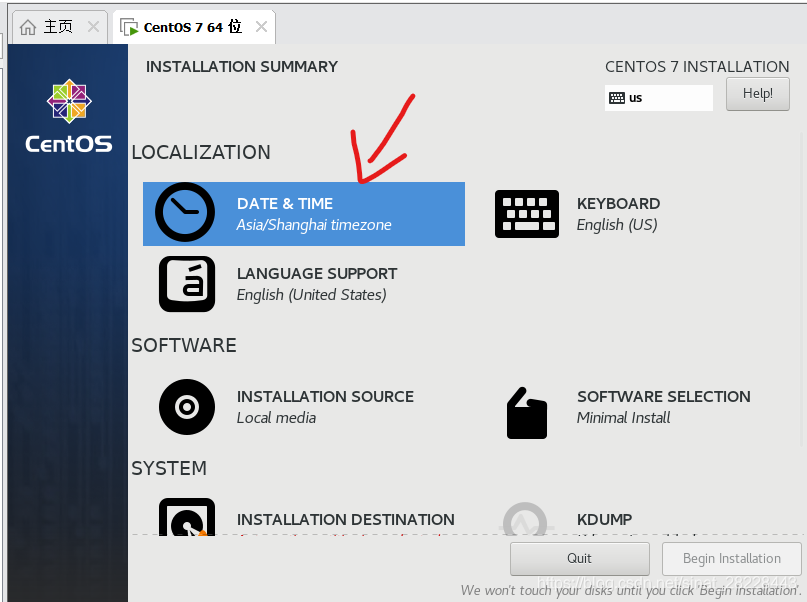
Task: Select the KDUMP label
Action: coord(604,520)
